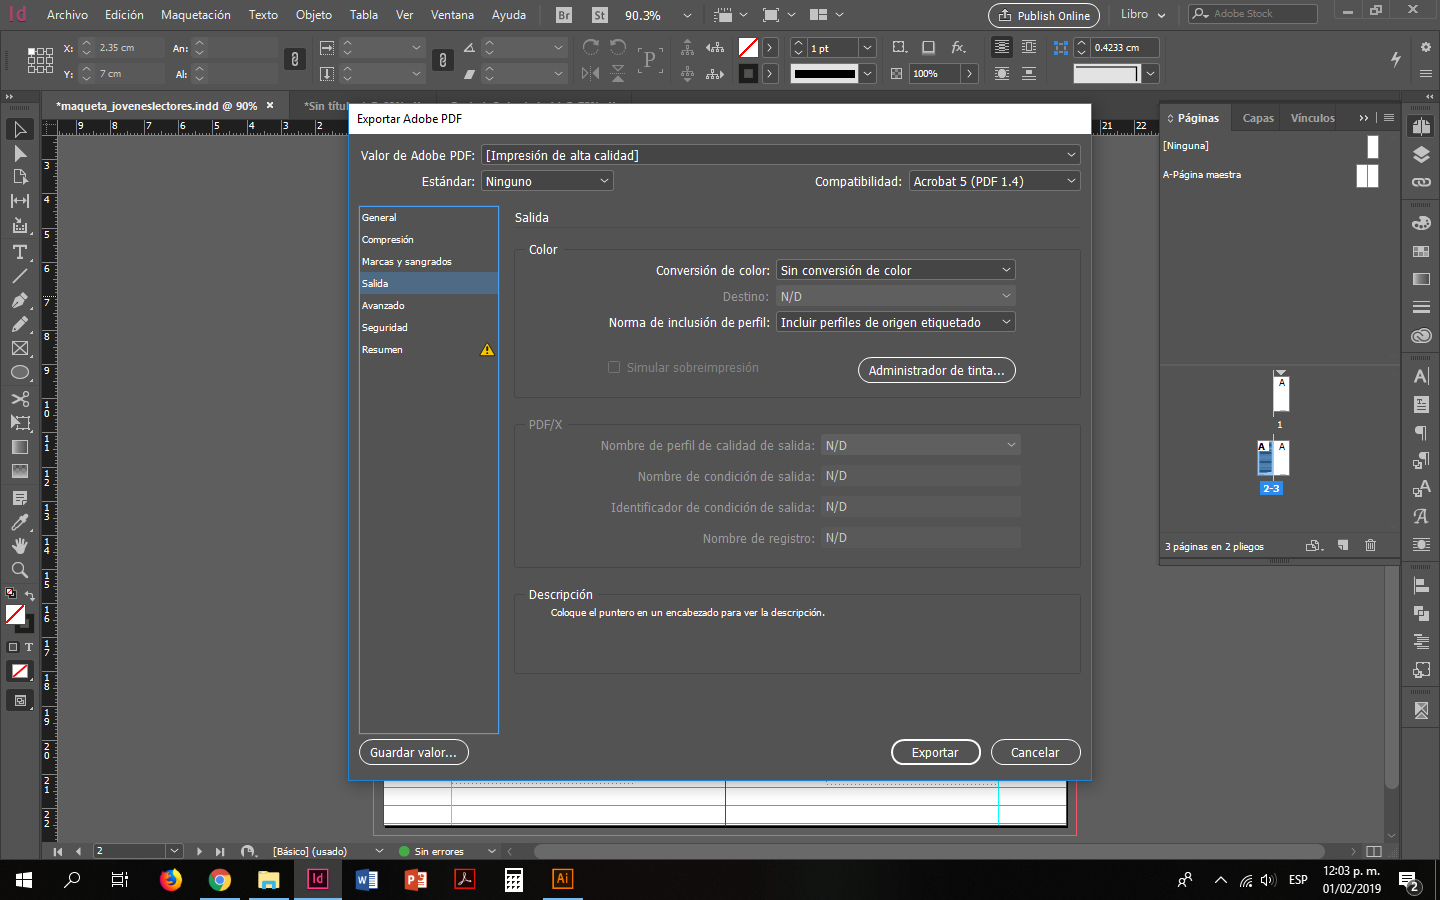Screen dimensions: 1440x900
Task: Click the Apply None swatch in toolbox
Action: (x=19, y=671)
